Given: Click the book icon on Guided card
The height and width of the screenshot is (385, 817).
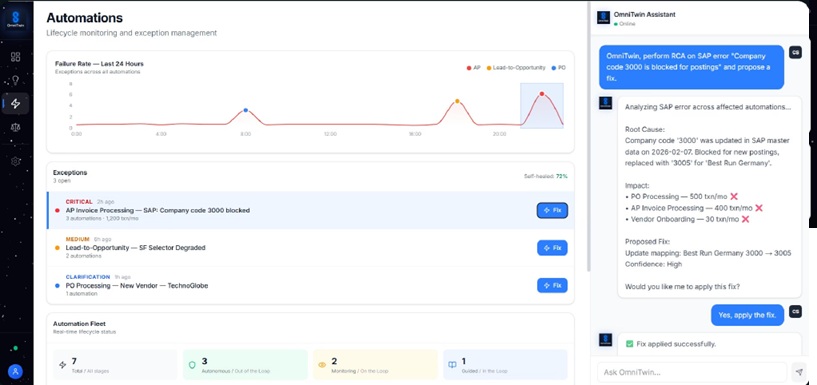Looking at the screenshot, I should [452, 365].
